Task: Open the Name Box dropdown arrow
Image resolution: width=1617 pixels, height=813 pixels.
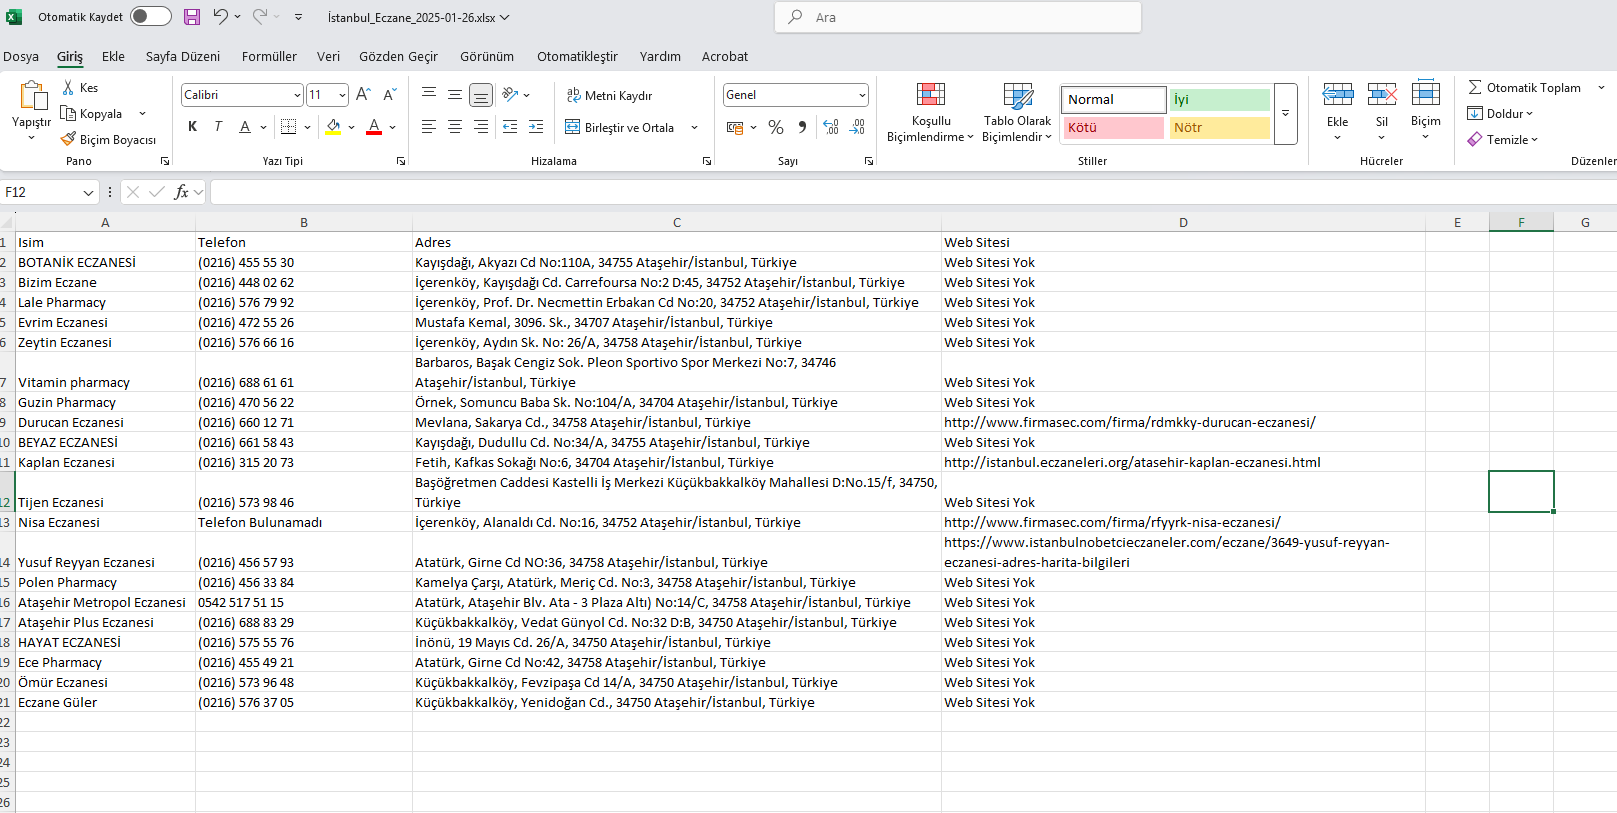Action: 88,192
